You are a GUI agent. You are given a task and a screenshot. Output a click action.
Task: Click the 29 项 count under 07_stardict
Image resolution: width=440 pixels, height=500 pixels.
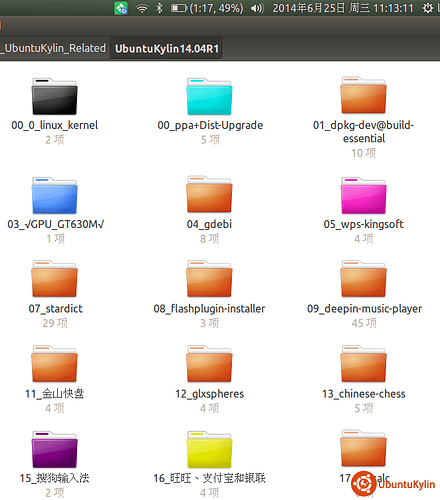[55, 323]
